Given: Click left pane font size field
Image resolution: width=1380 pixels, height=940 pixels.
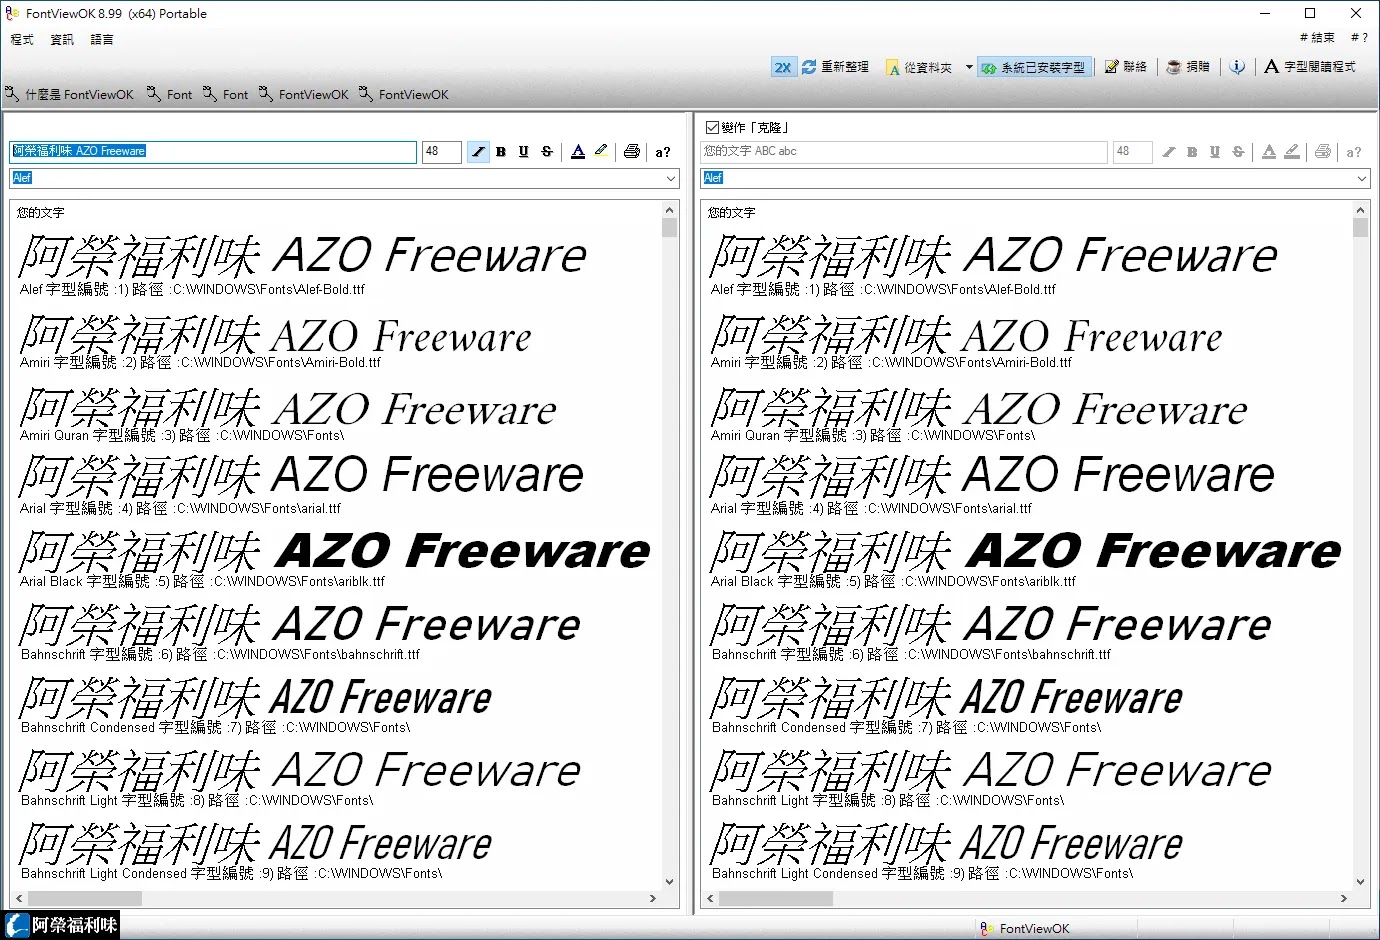Looking at the screenshot, I should tap(441, 152).
